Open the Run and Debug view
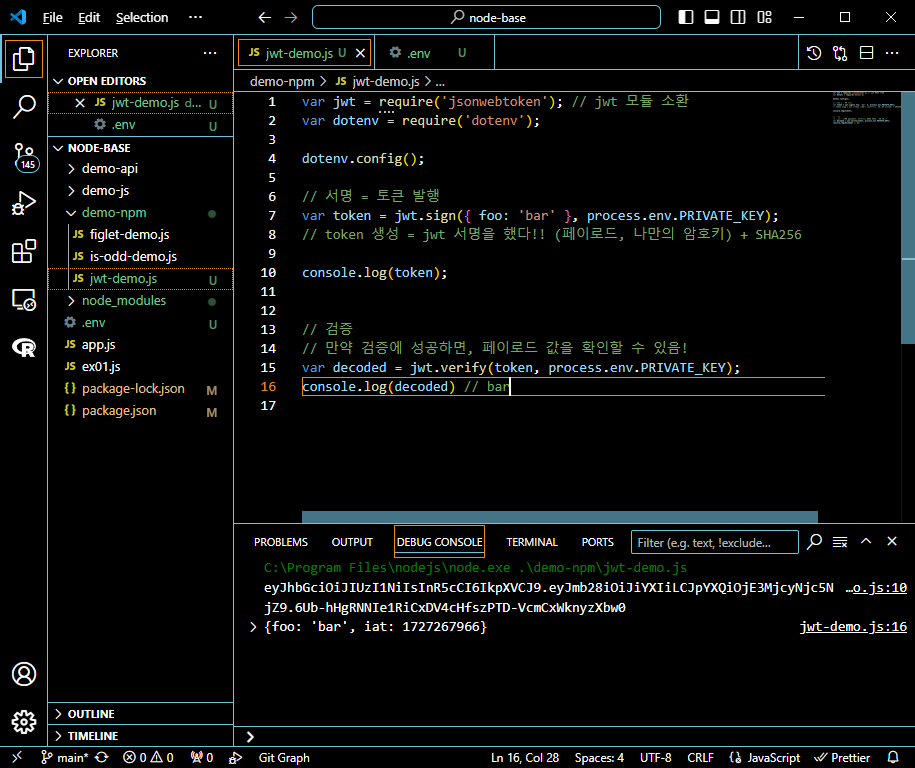 tap(23, 204)
